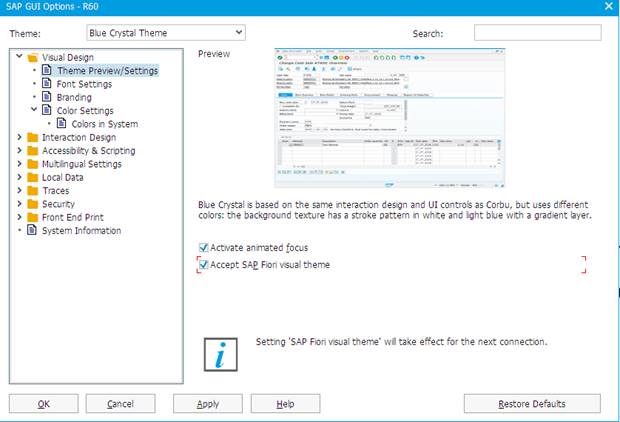Click the Apply button

pyautogui.click(x=208, y=404)
